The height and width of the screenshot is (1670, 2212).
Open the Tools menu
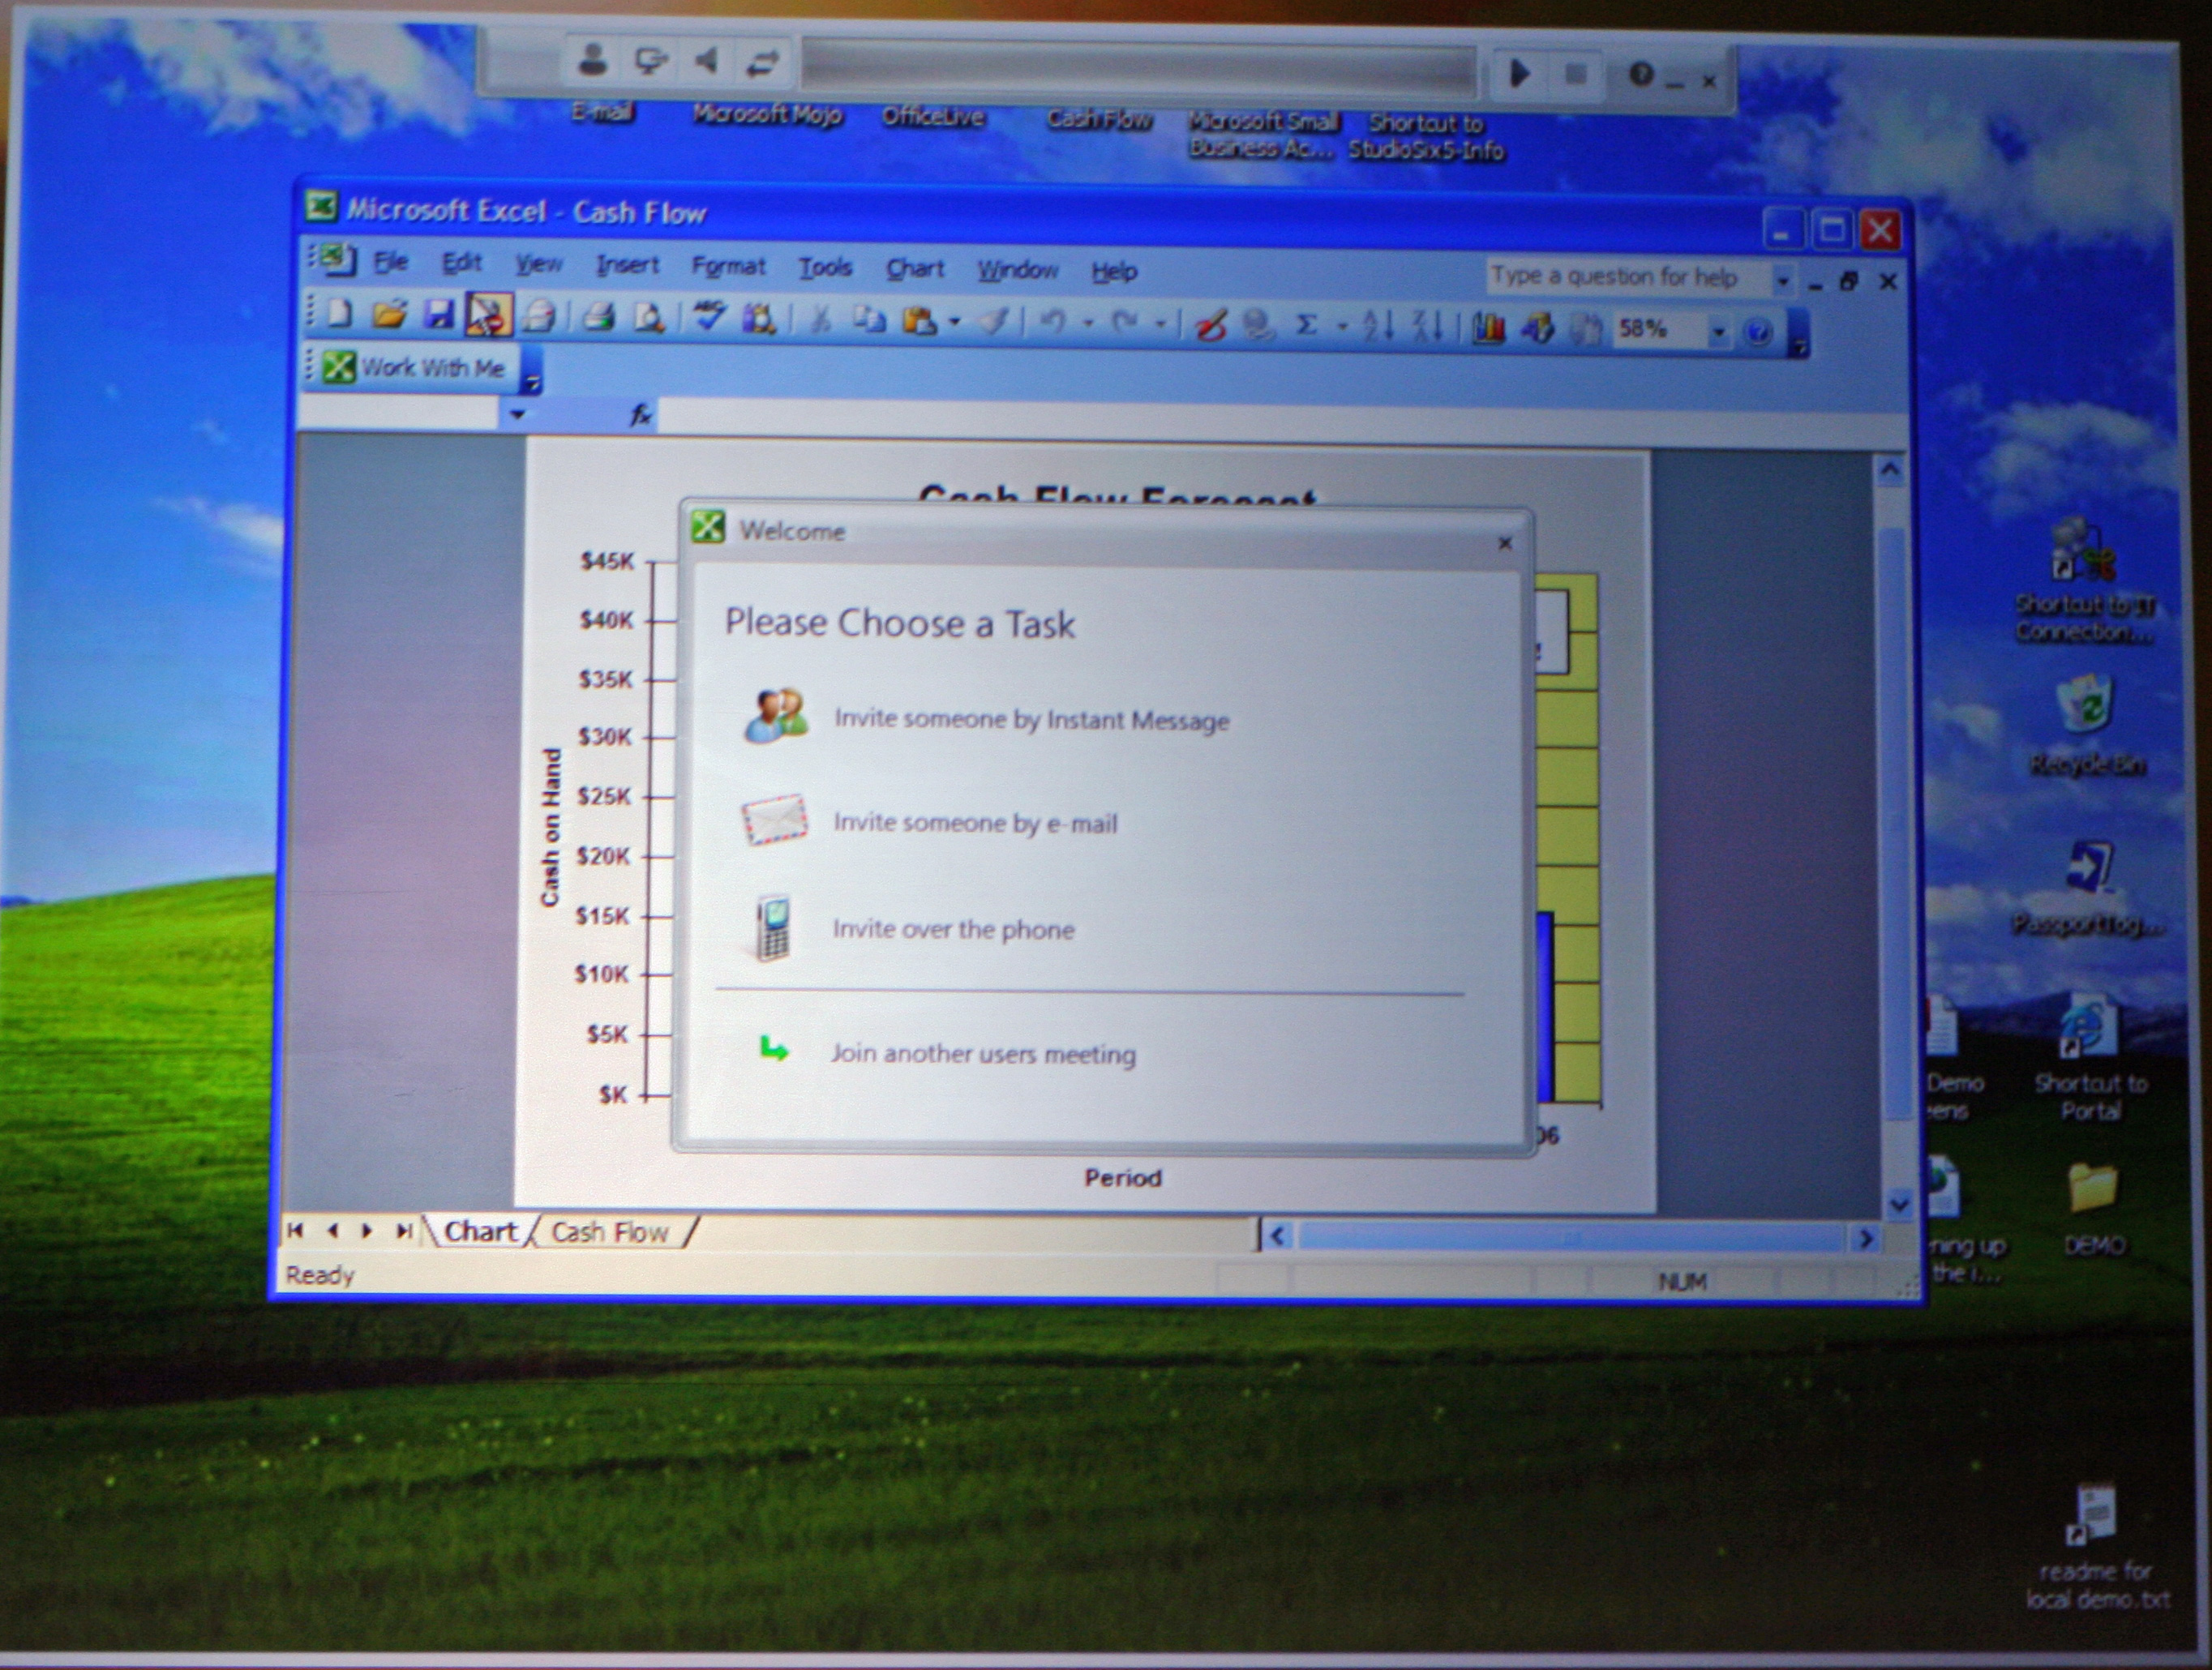[825, 267]
